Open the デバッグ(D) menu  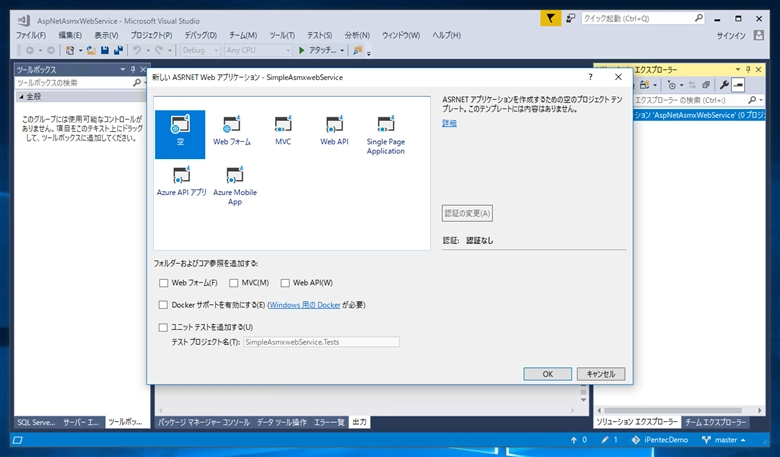click(200, 35)
